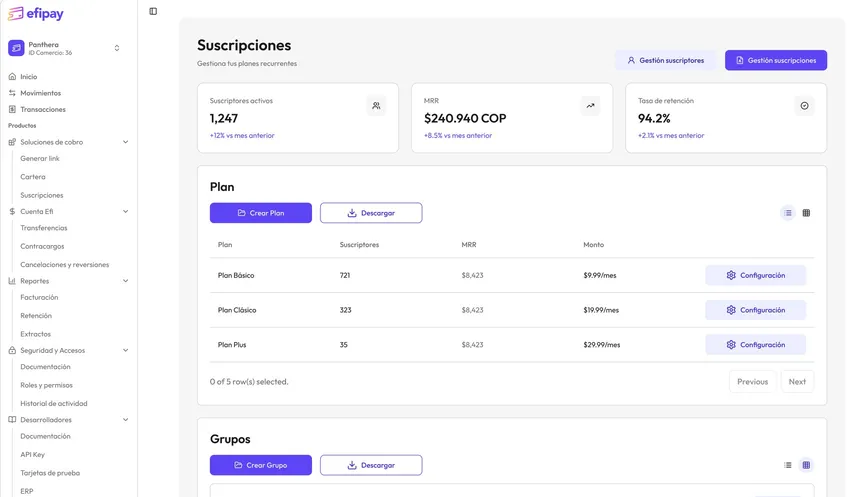
Task: Collapse the Soluciones de cobro section
Action: [x=126, y=142]
